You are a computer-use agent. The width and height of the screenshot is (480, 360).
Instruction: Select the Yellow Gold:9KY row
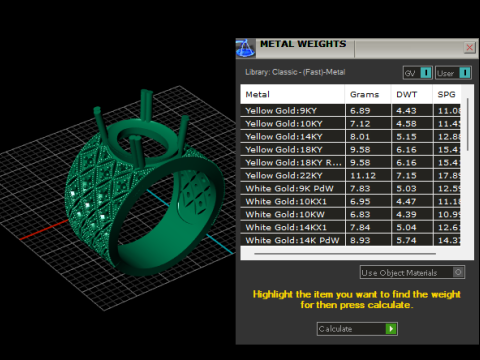point(350,111)
